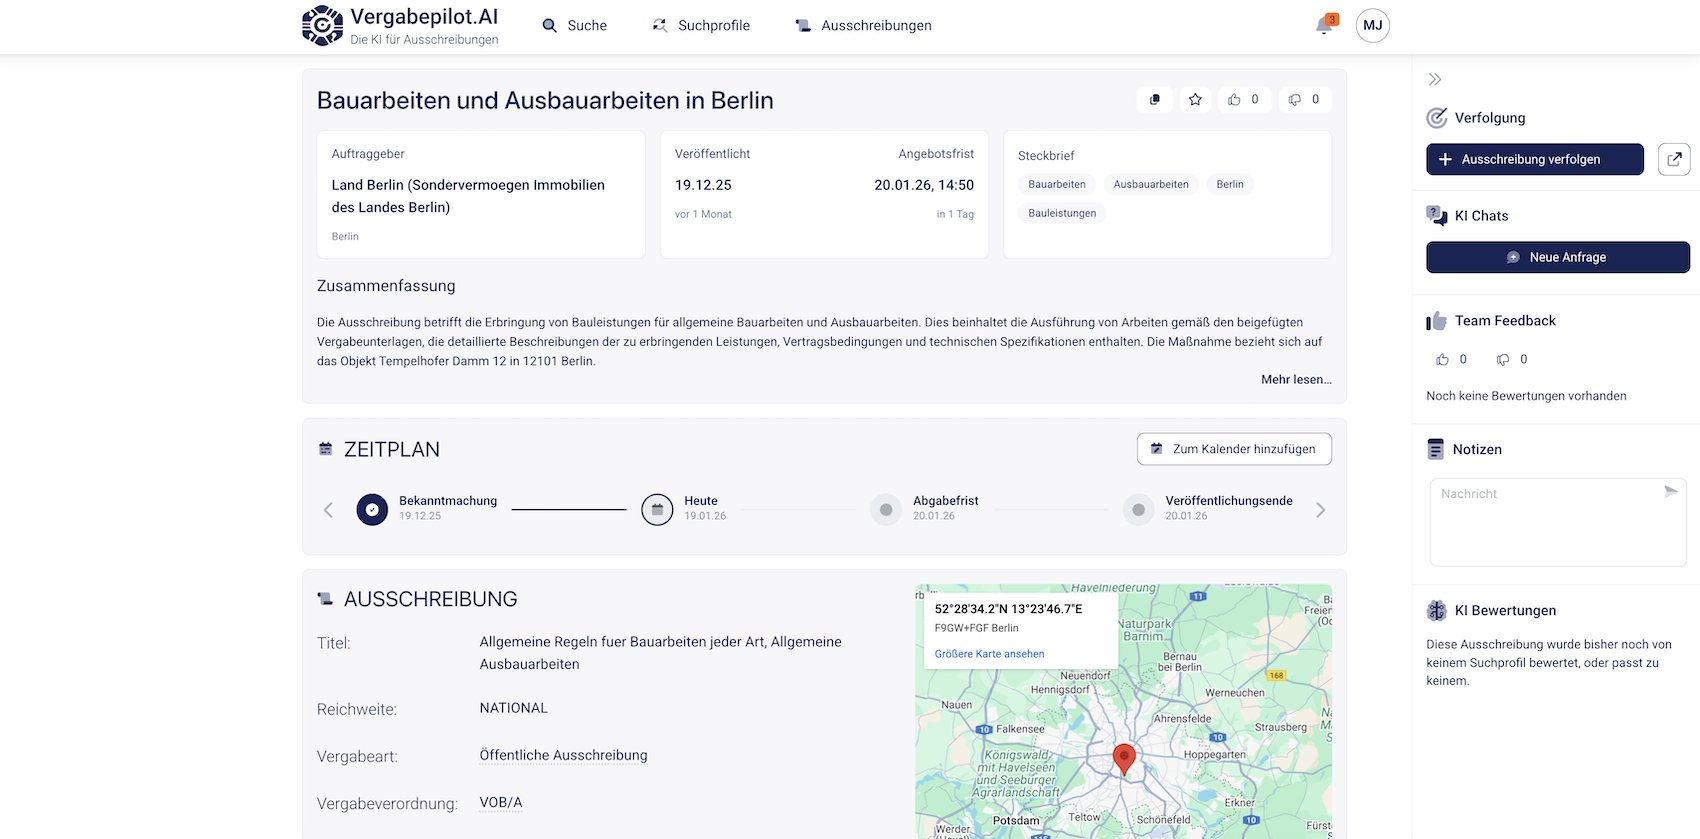Give thumbs down under Team Feedback
The image size is (1700, 839).
pyautogui.click(x=1503, y=360)
